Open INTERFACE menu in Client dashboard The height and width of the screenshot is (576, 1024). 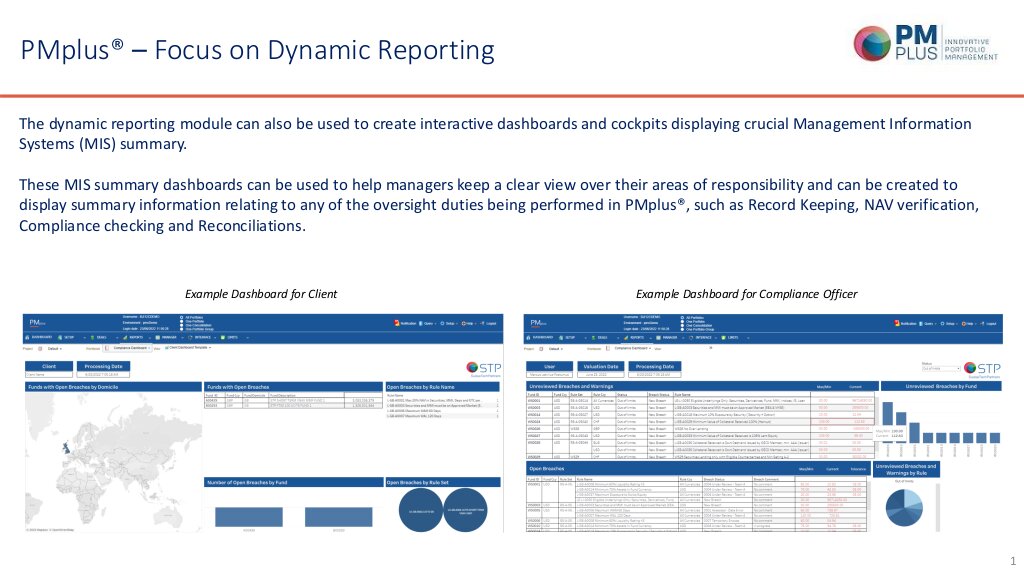tap(202, 337)
